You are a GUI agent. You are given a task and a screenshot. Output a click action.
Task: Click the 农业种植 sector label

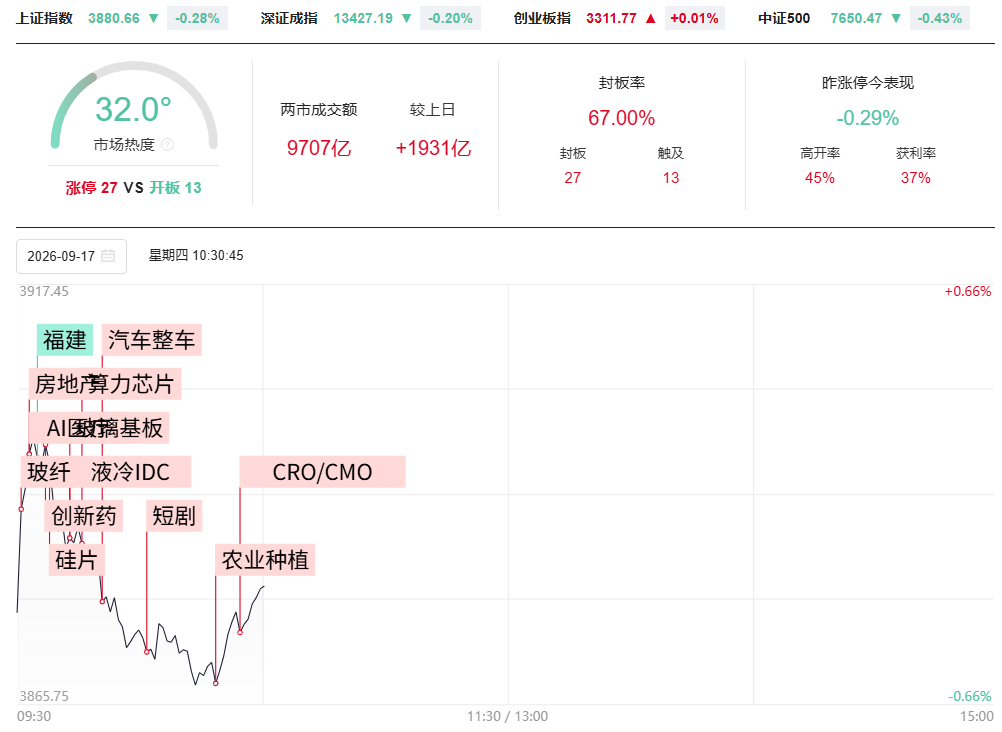[x=265, y=560]
